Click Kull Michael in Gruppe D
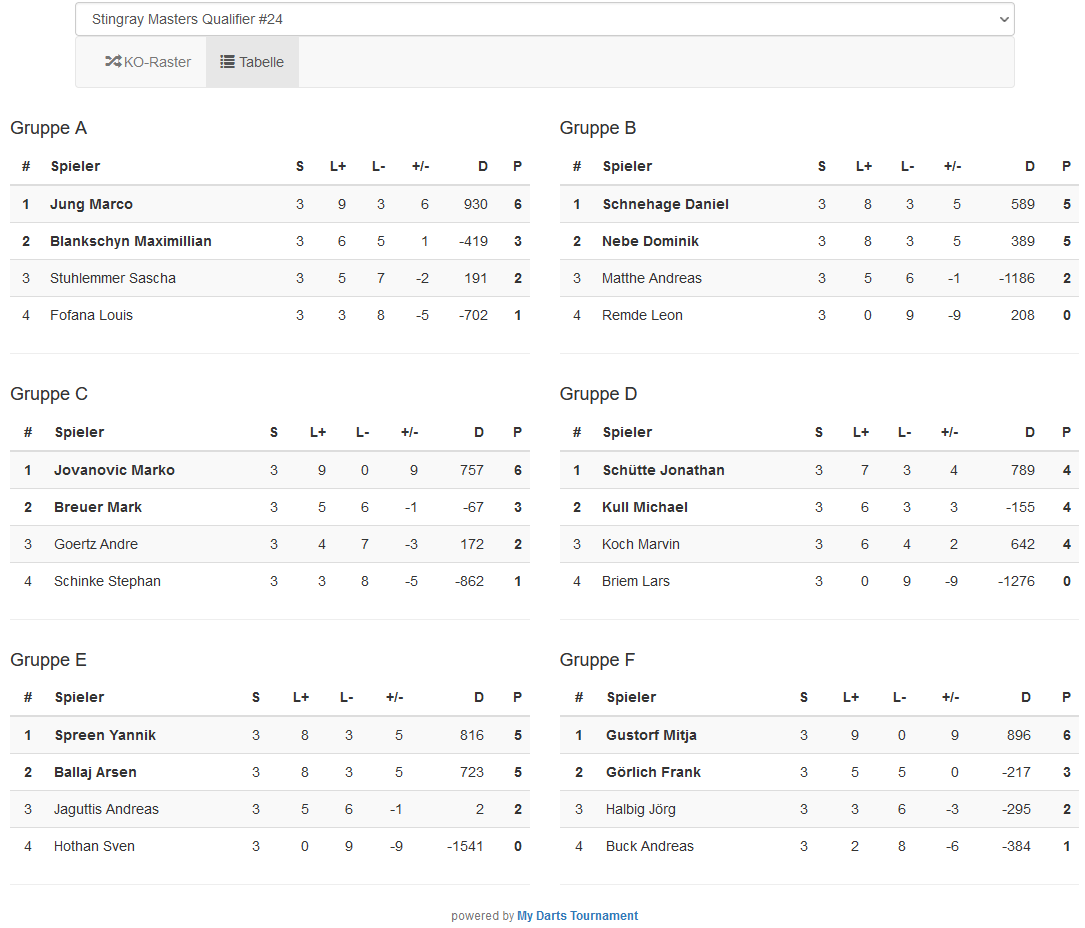 coord(644,507)
